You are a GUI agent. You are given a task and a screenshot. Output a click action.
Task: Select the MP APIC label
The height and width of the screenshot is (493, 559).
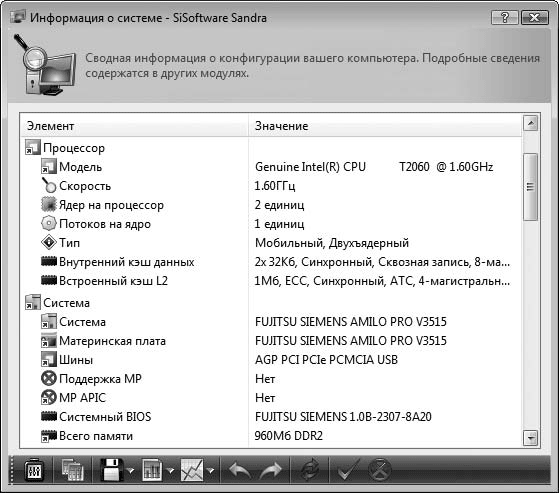(x=82, y=397)
